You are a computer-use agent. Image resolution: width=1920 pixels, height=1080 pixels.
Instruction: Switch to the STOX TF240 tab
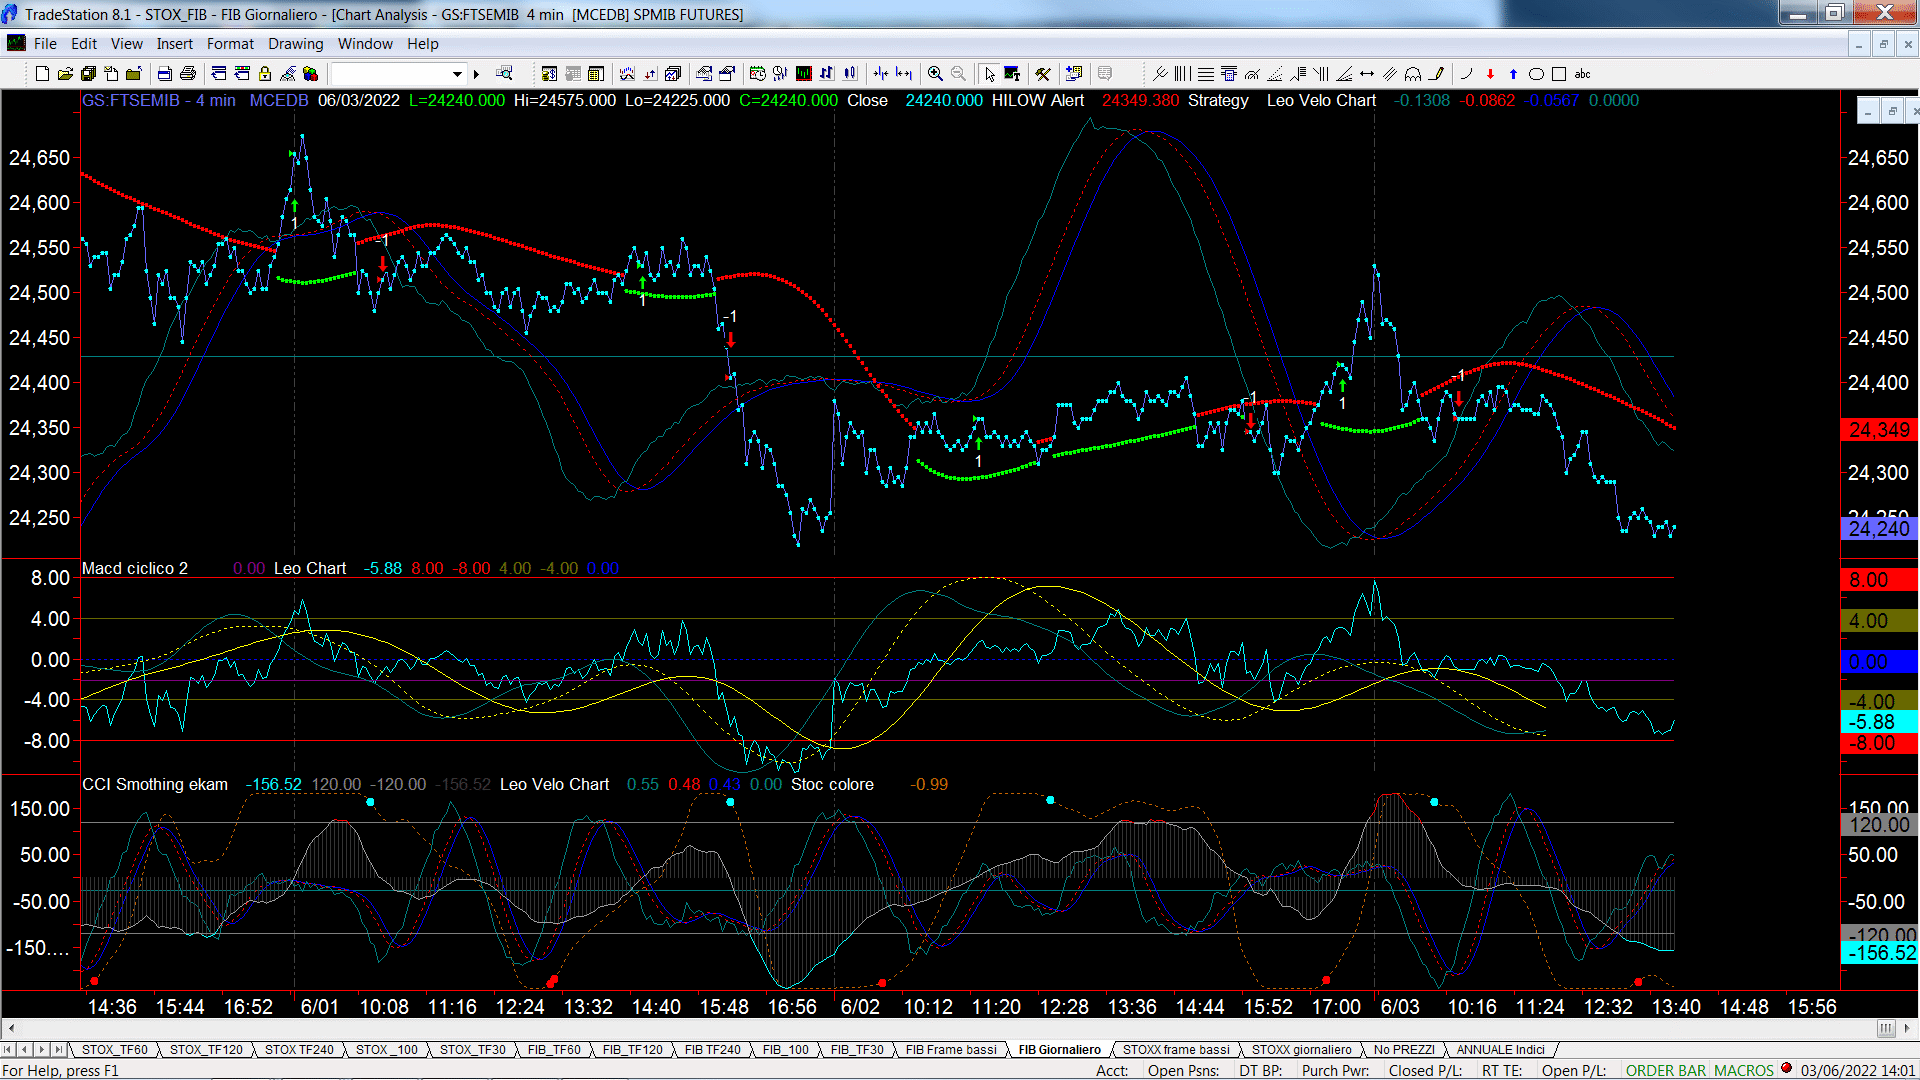(x=299, y=1049)
